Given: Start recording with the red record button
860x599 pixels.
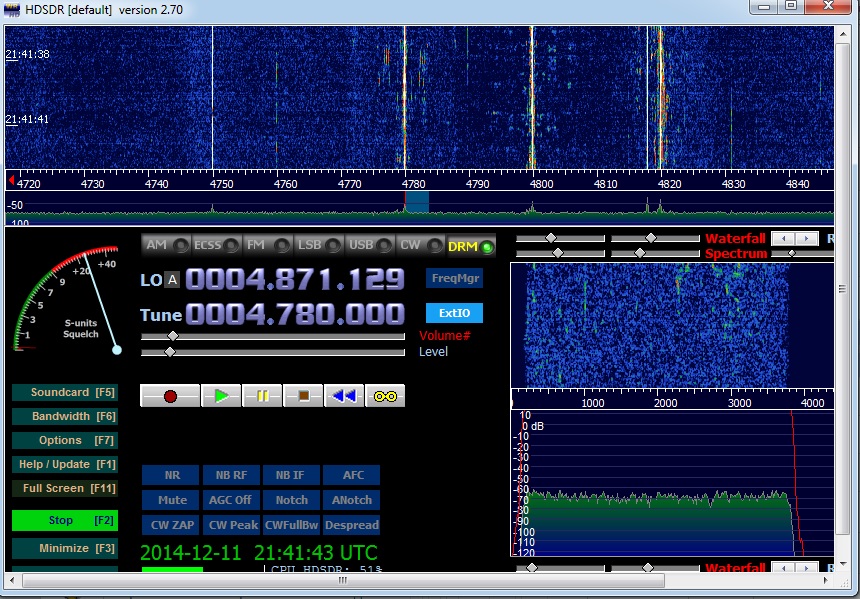Looking at the screenshot, I should 170,396.
